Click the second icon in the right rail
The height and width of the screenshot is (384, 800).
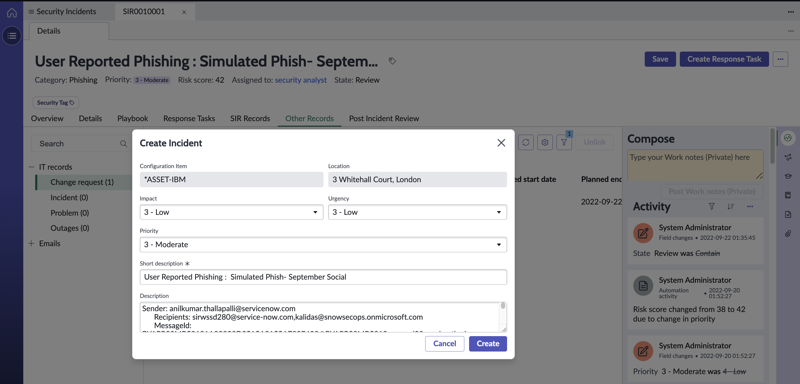tap(788, 157)
